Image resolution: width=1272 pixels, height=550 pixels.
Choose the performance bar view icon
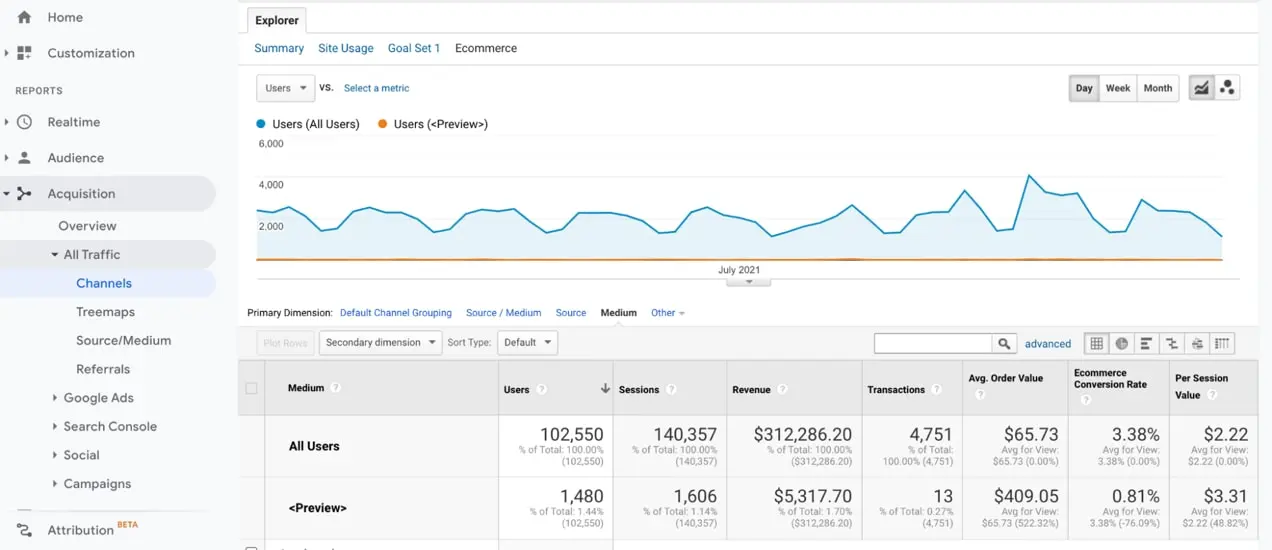click(1146, 343)
